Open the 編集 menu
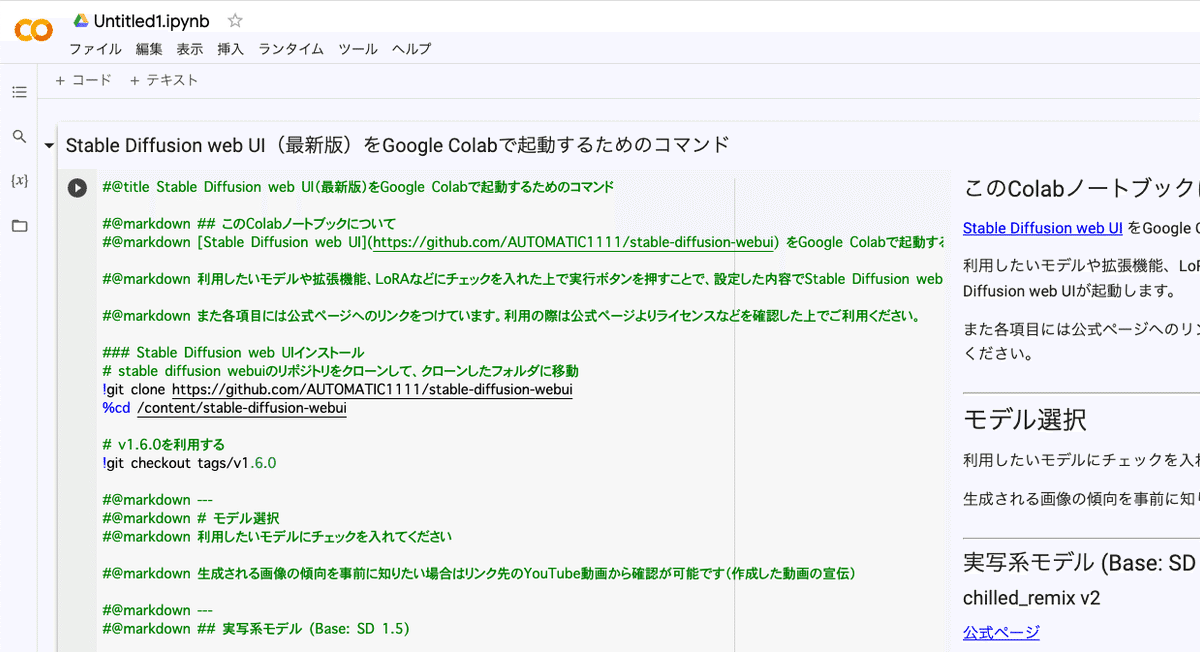 [x=149, y=49]
